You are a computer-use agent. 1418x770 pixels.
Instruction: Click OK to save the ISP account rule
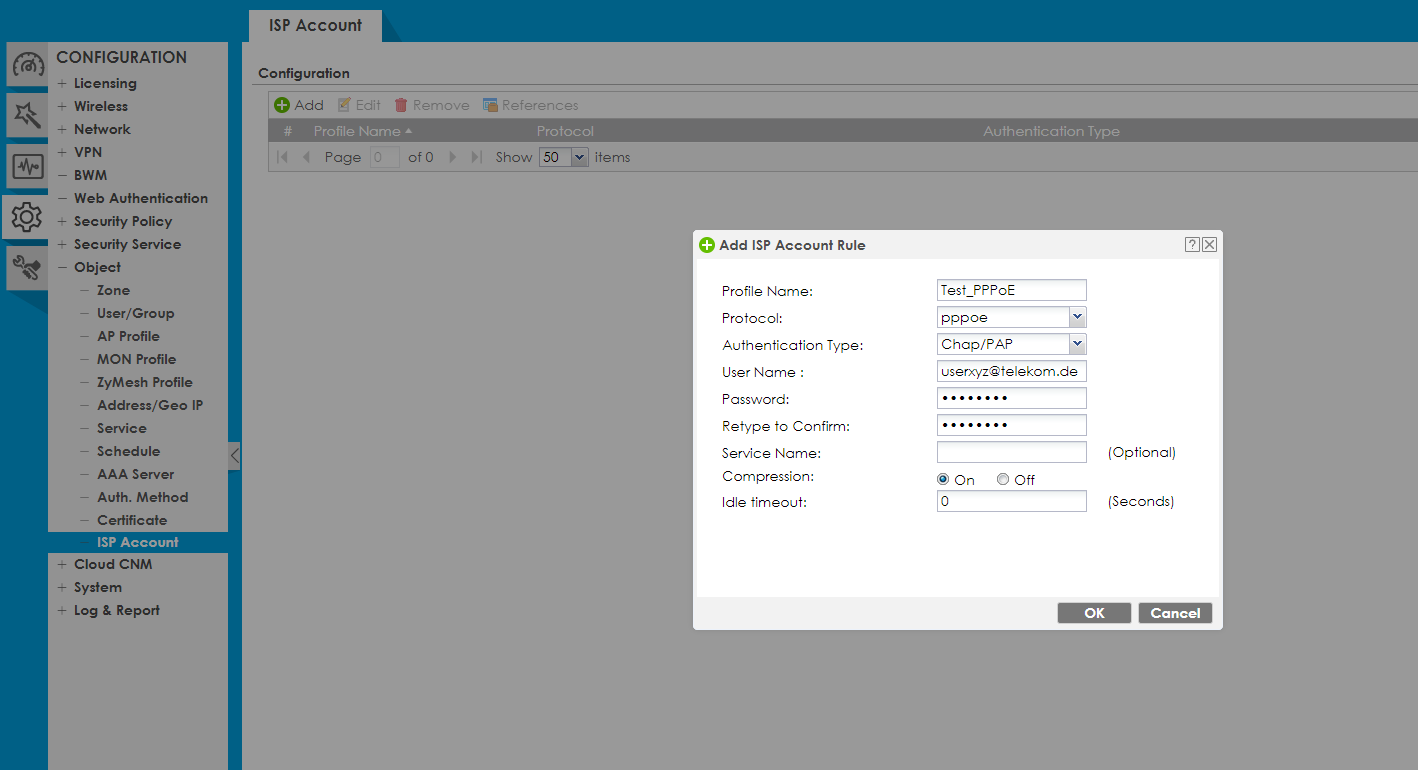coord(1094,612)
